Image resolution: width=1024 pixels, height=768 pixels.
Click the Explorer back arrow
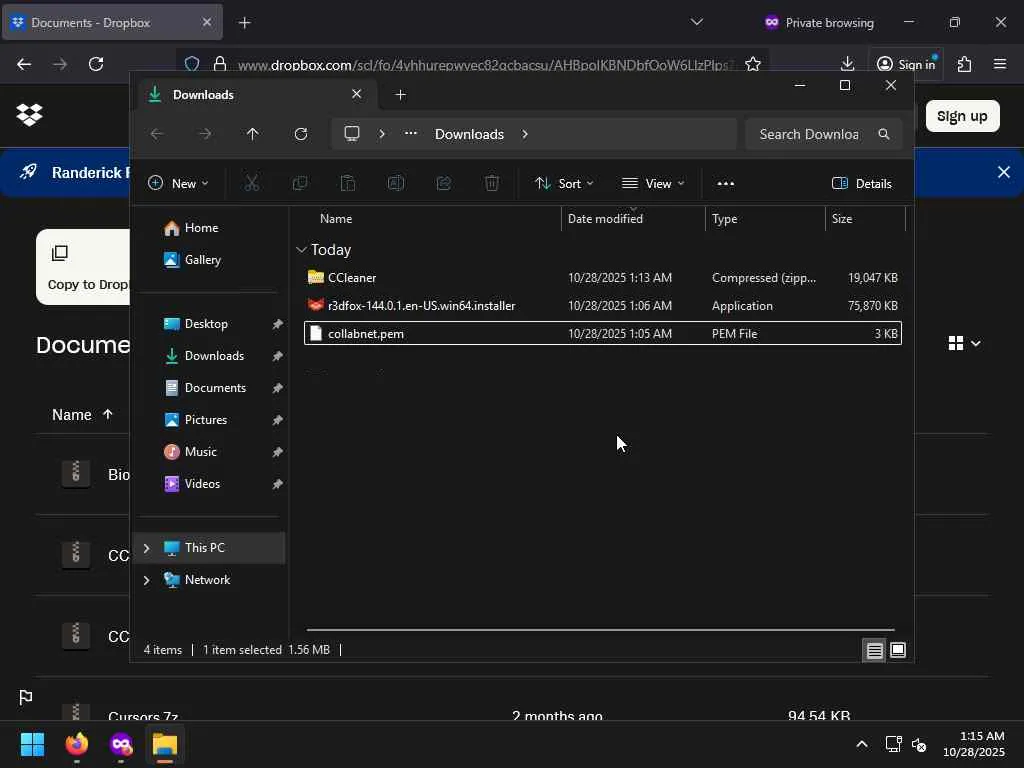157,134
